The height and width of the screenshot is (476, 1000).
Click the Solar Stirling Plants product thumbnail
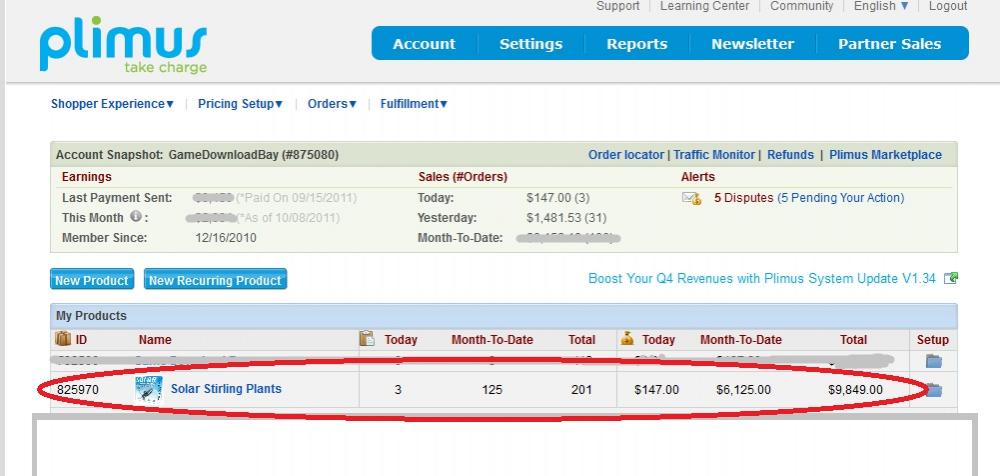pyautogui.click(x=149, y=389)
